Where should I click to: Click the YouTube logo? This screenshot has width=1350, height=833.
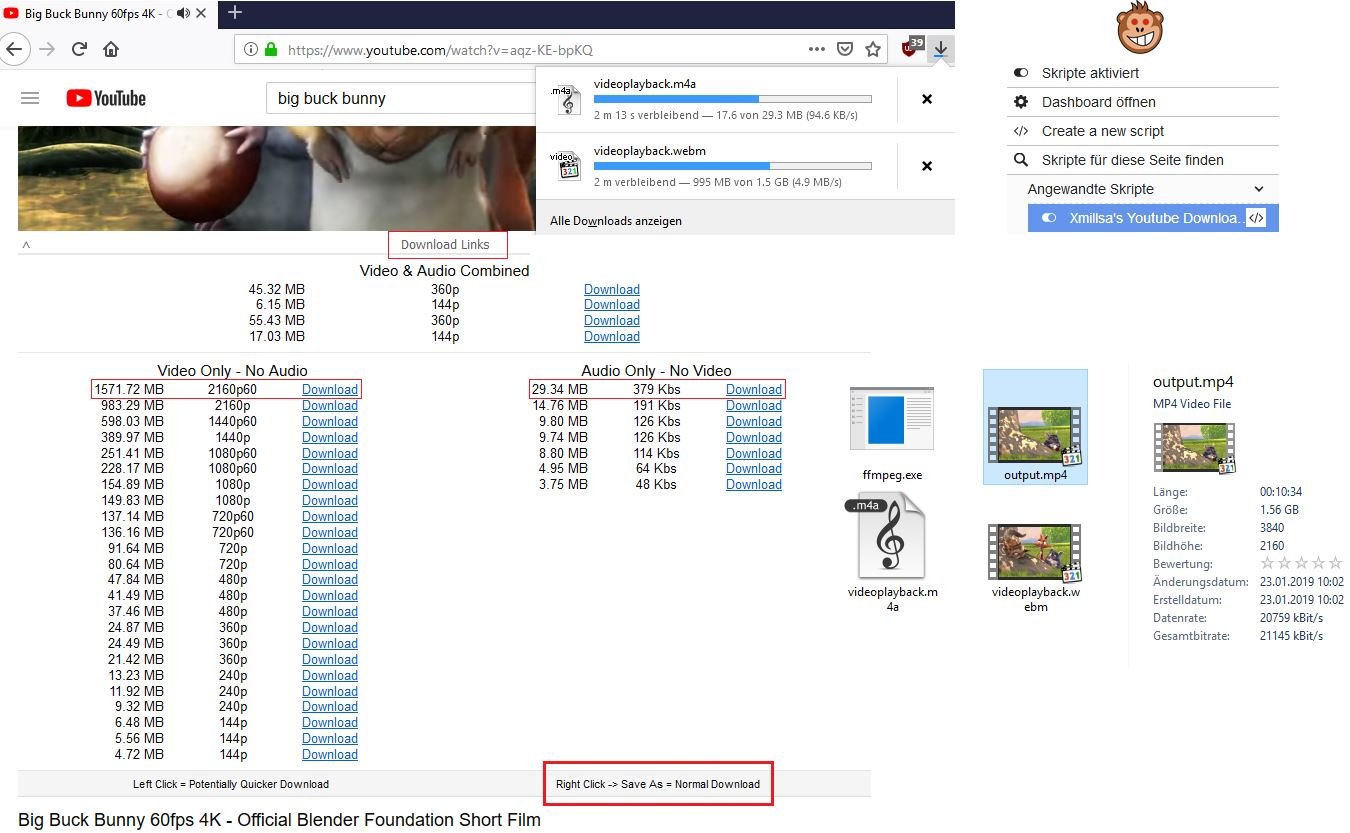pos(106,98)
